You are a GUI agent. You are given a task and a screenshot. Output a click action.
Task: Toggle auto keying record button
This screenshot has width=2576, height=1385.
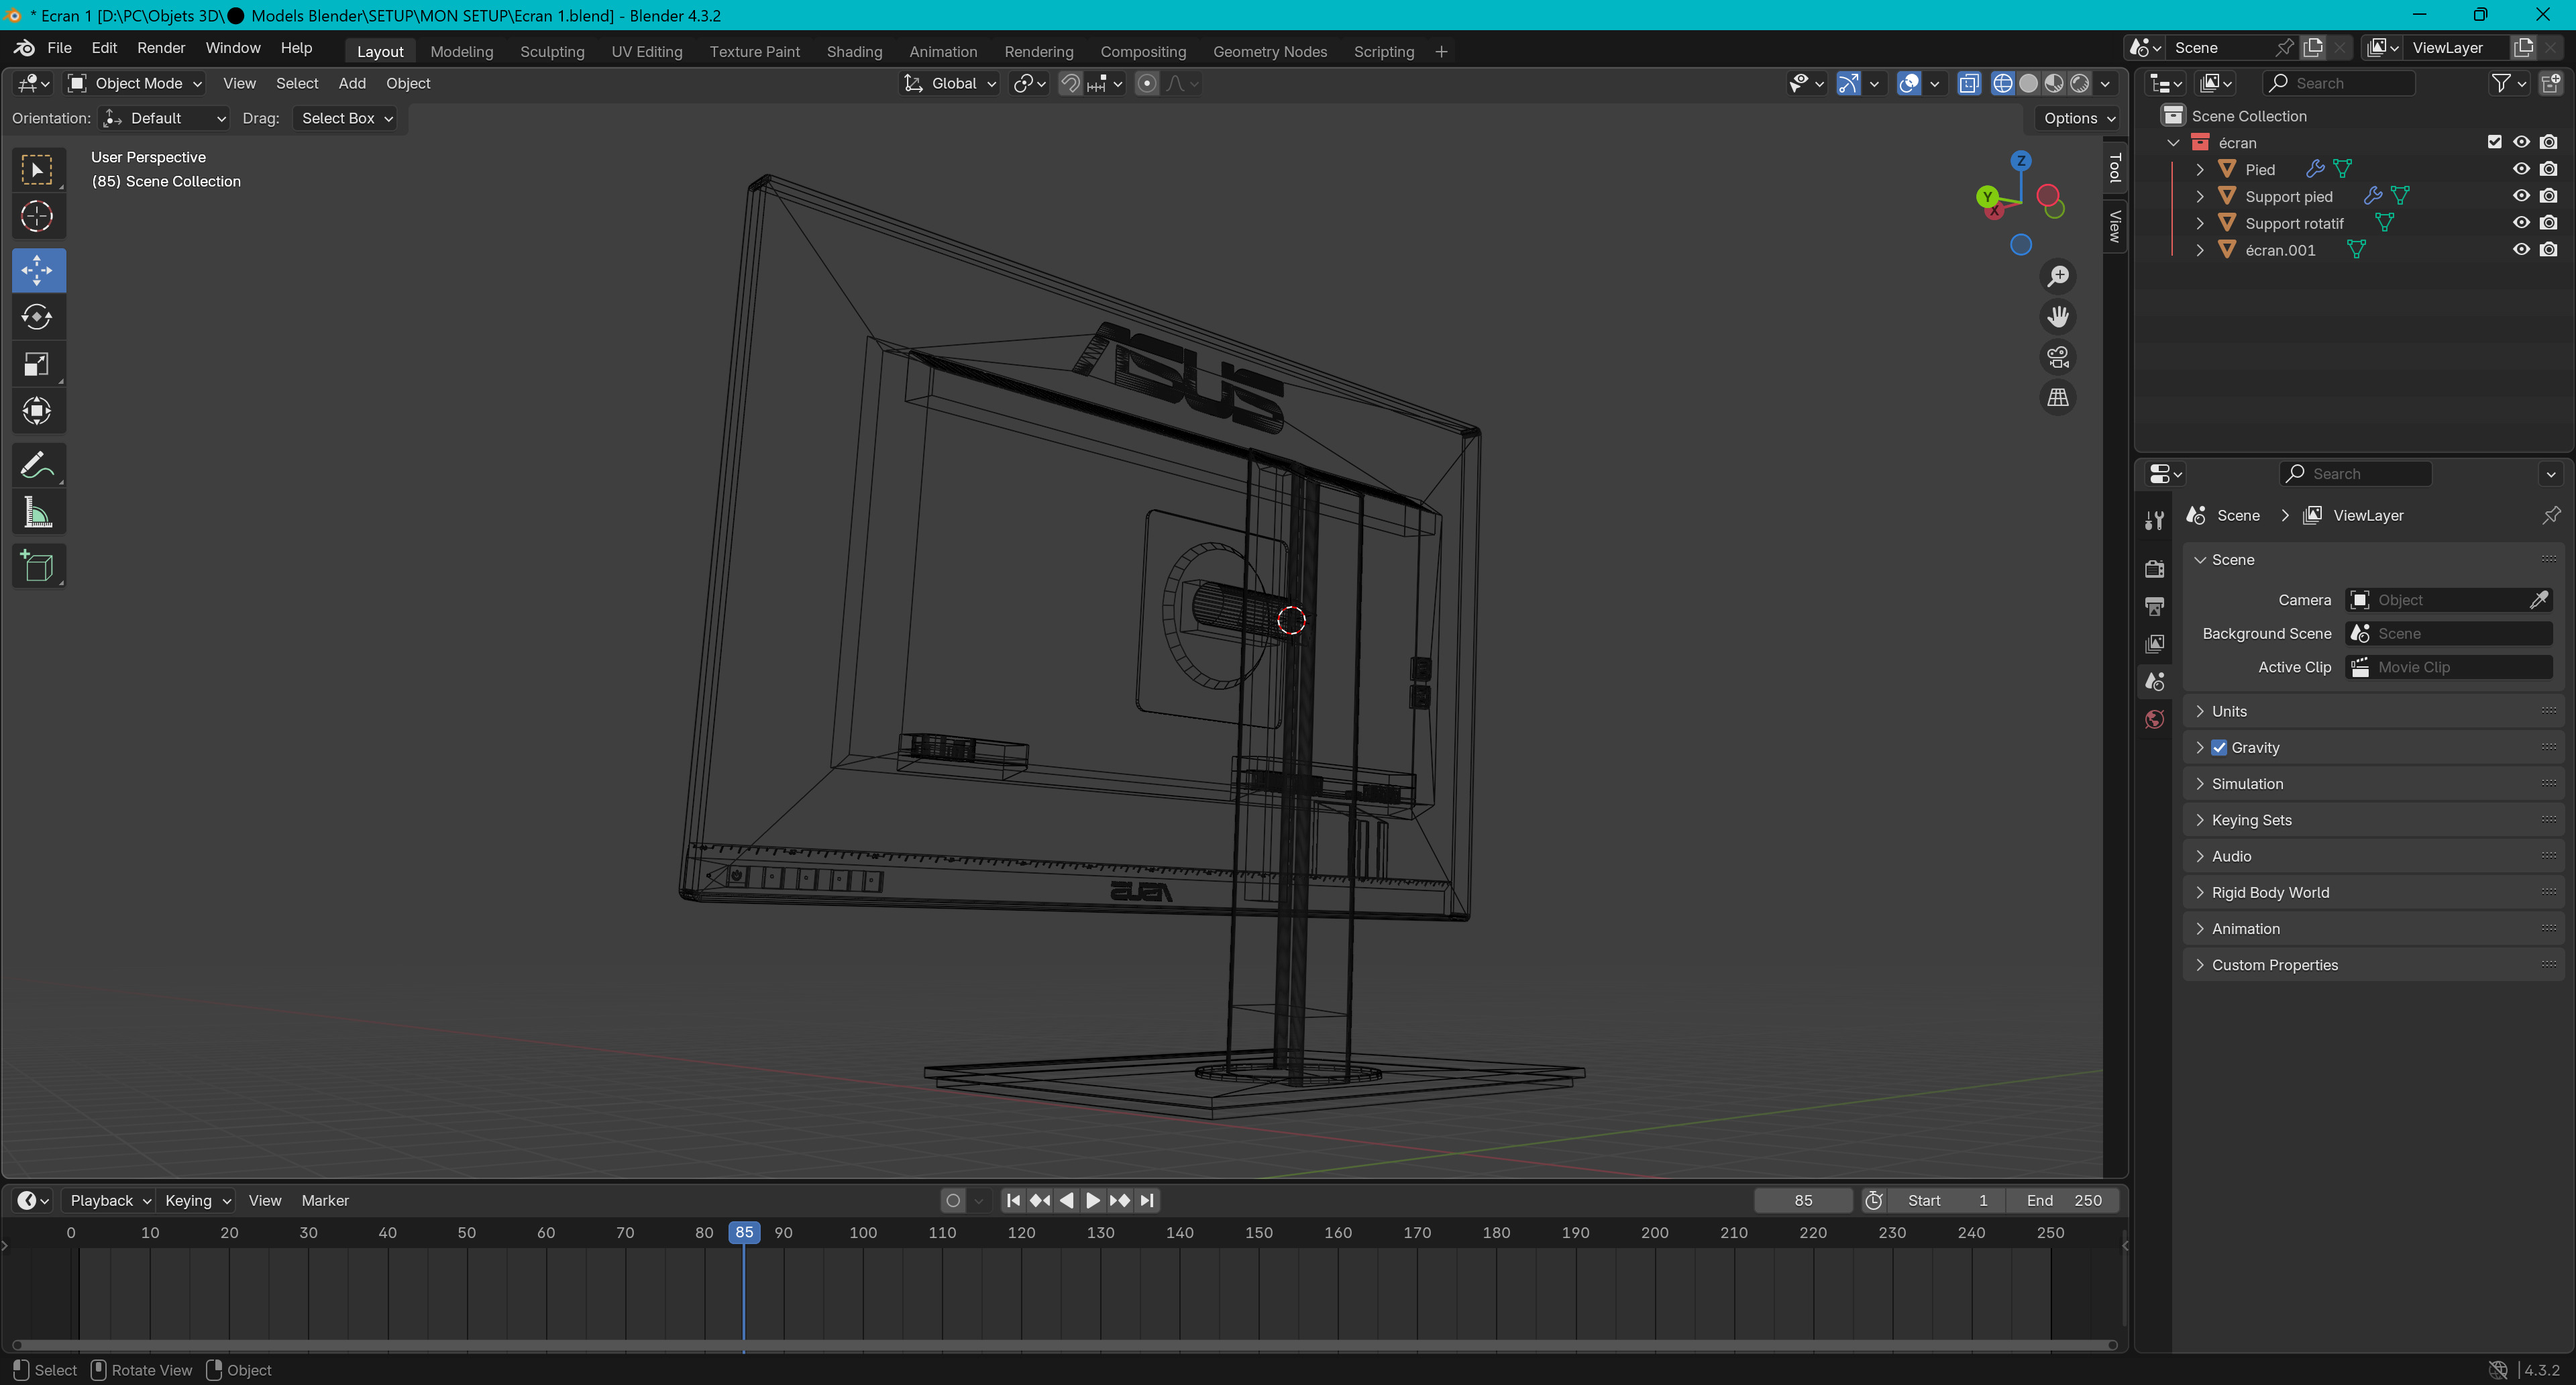[953, 1200]
